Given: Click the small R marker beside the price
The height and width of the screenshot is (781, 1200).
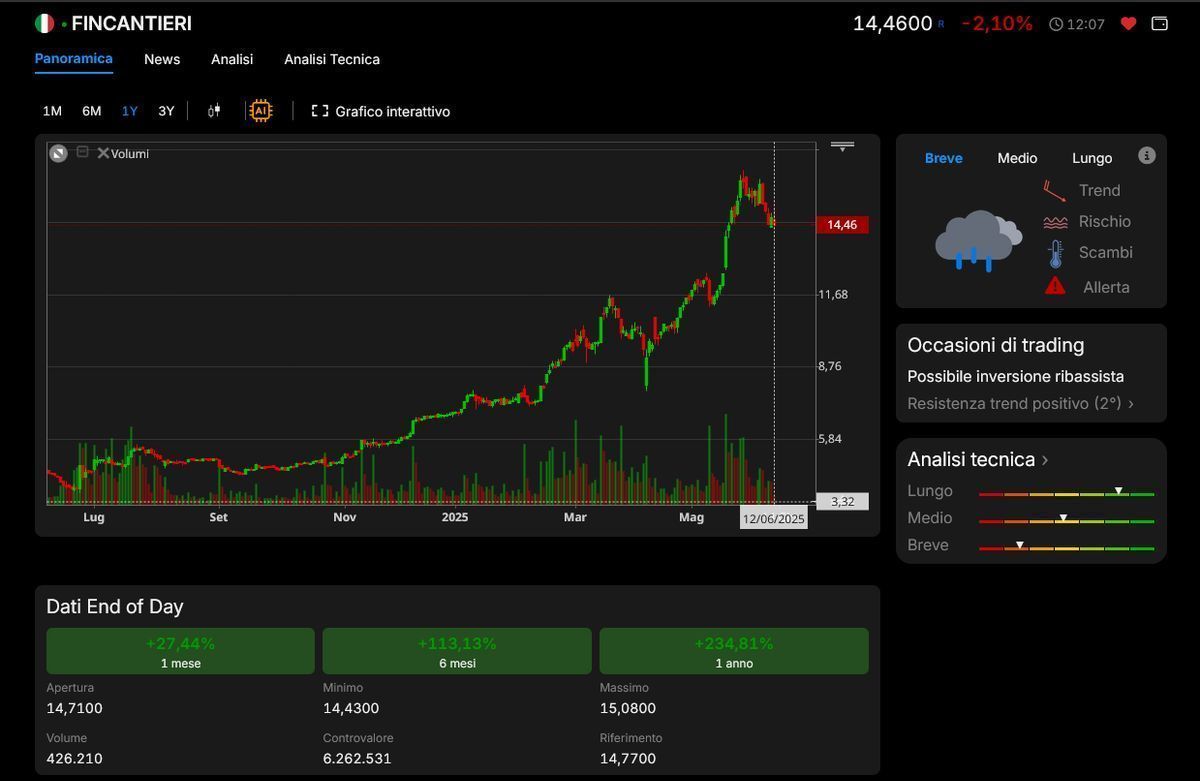Looking at the screenshot, I should click(x=941, y=24).
